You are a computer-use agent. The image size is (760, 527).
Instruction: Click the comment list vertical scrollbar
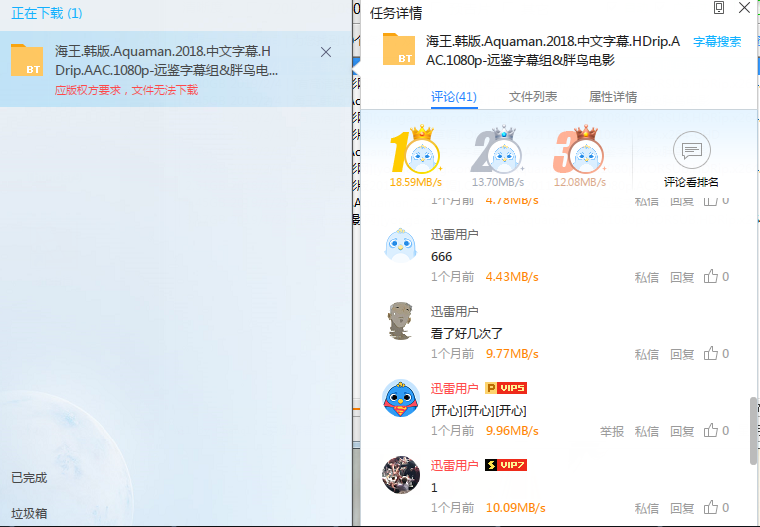pyautogui.click(x=753, y=430)
